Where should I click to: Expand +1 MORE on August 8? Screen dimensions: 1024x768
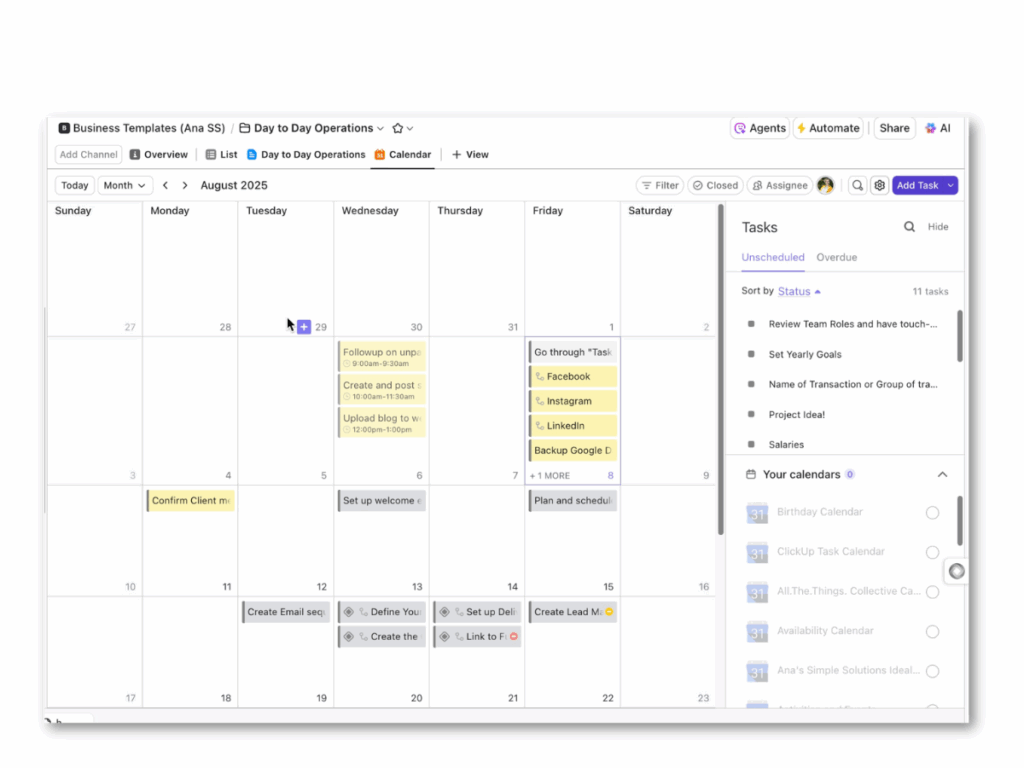click(550, 476)
